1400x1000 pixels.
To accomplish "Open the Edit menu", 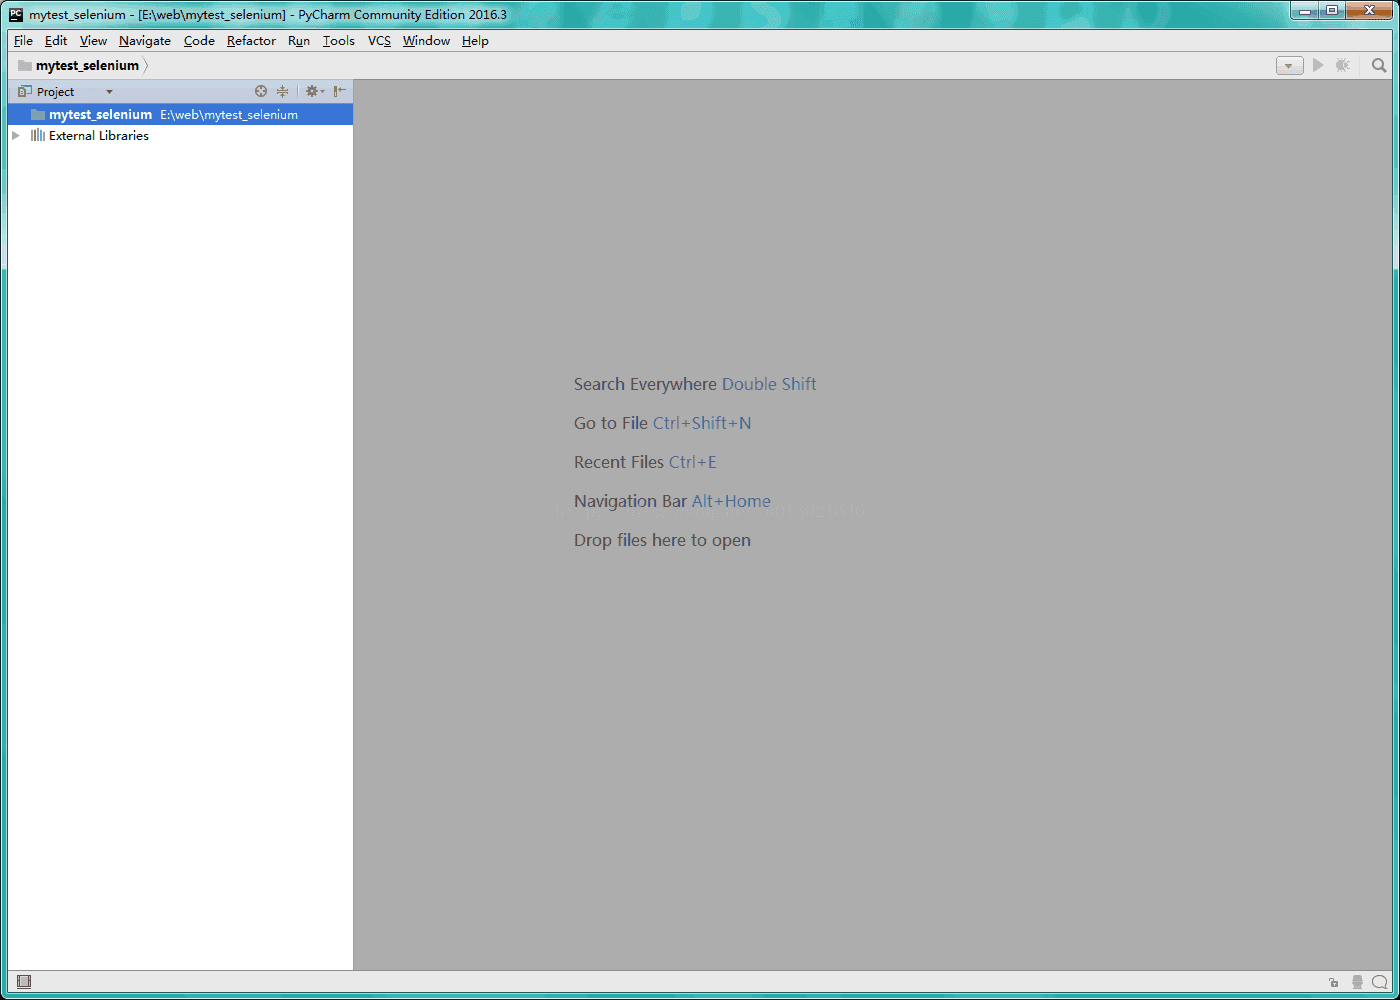I will [56, 41].
